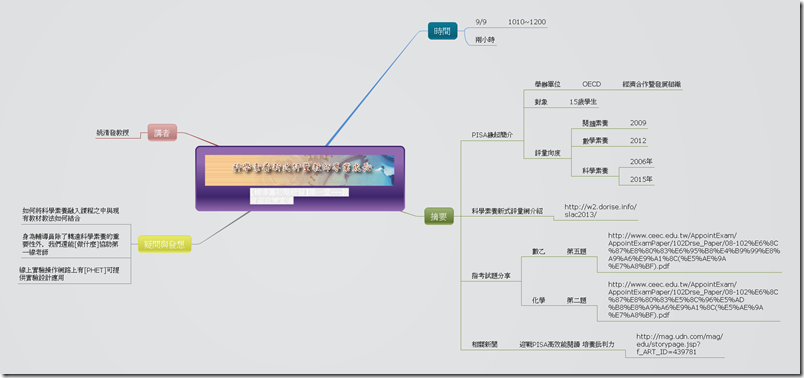Image resolution: width=804 pixels, height=378 pixels.
Task: Select the 1010~1200 time subtopic
Action: [527, 22]
